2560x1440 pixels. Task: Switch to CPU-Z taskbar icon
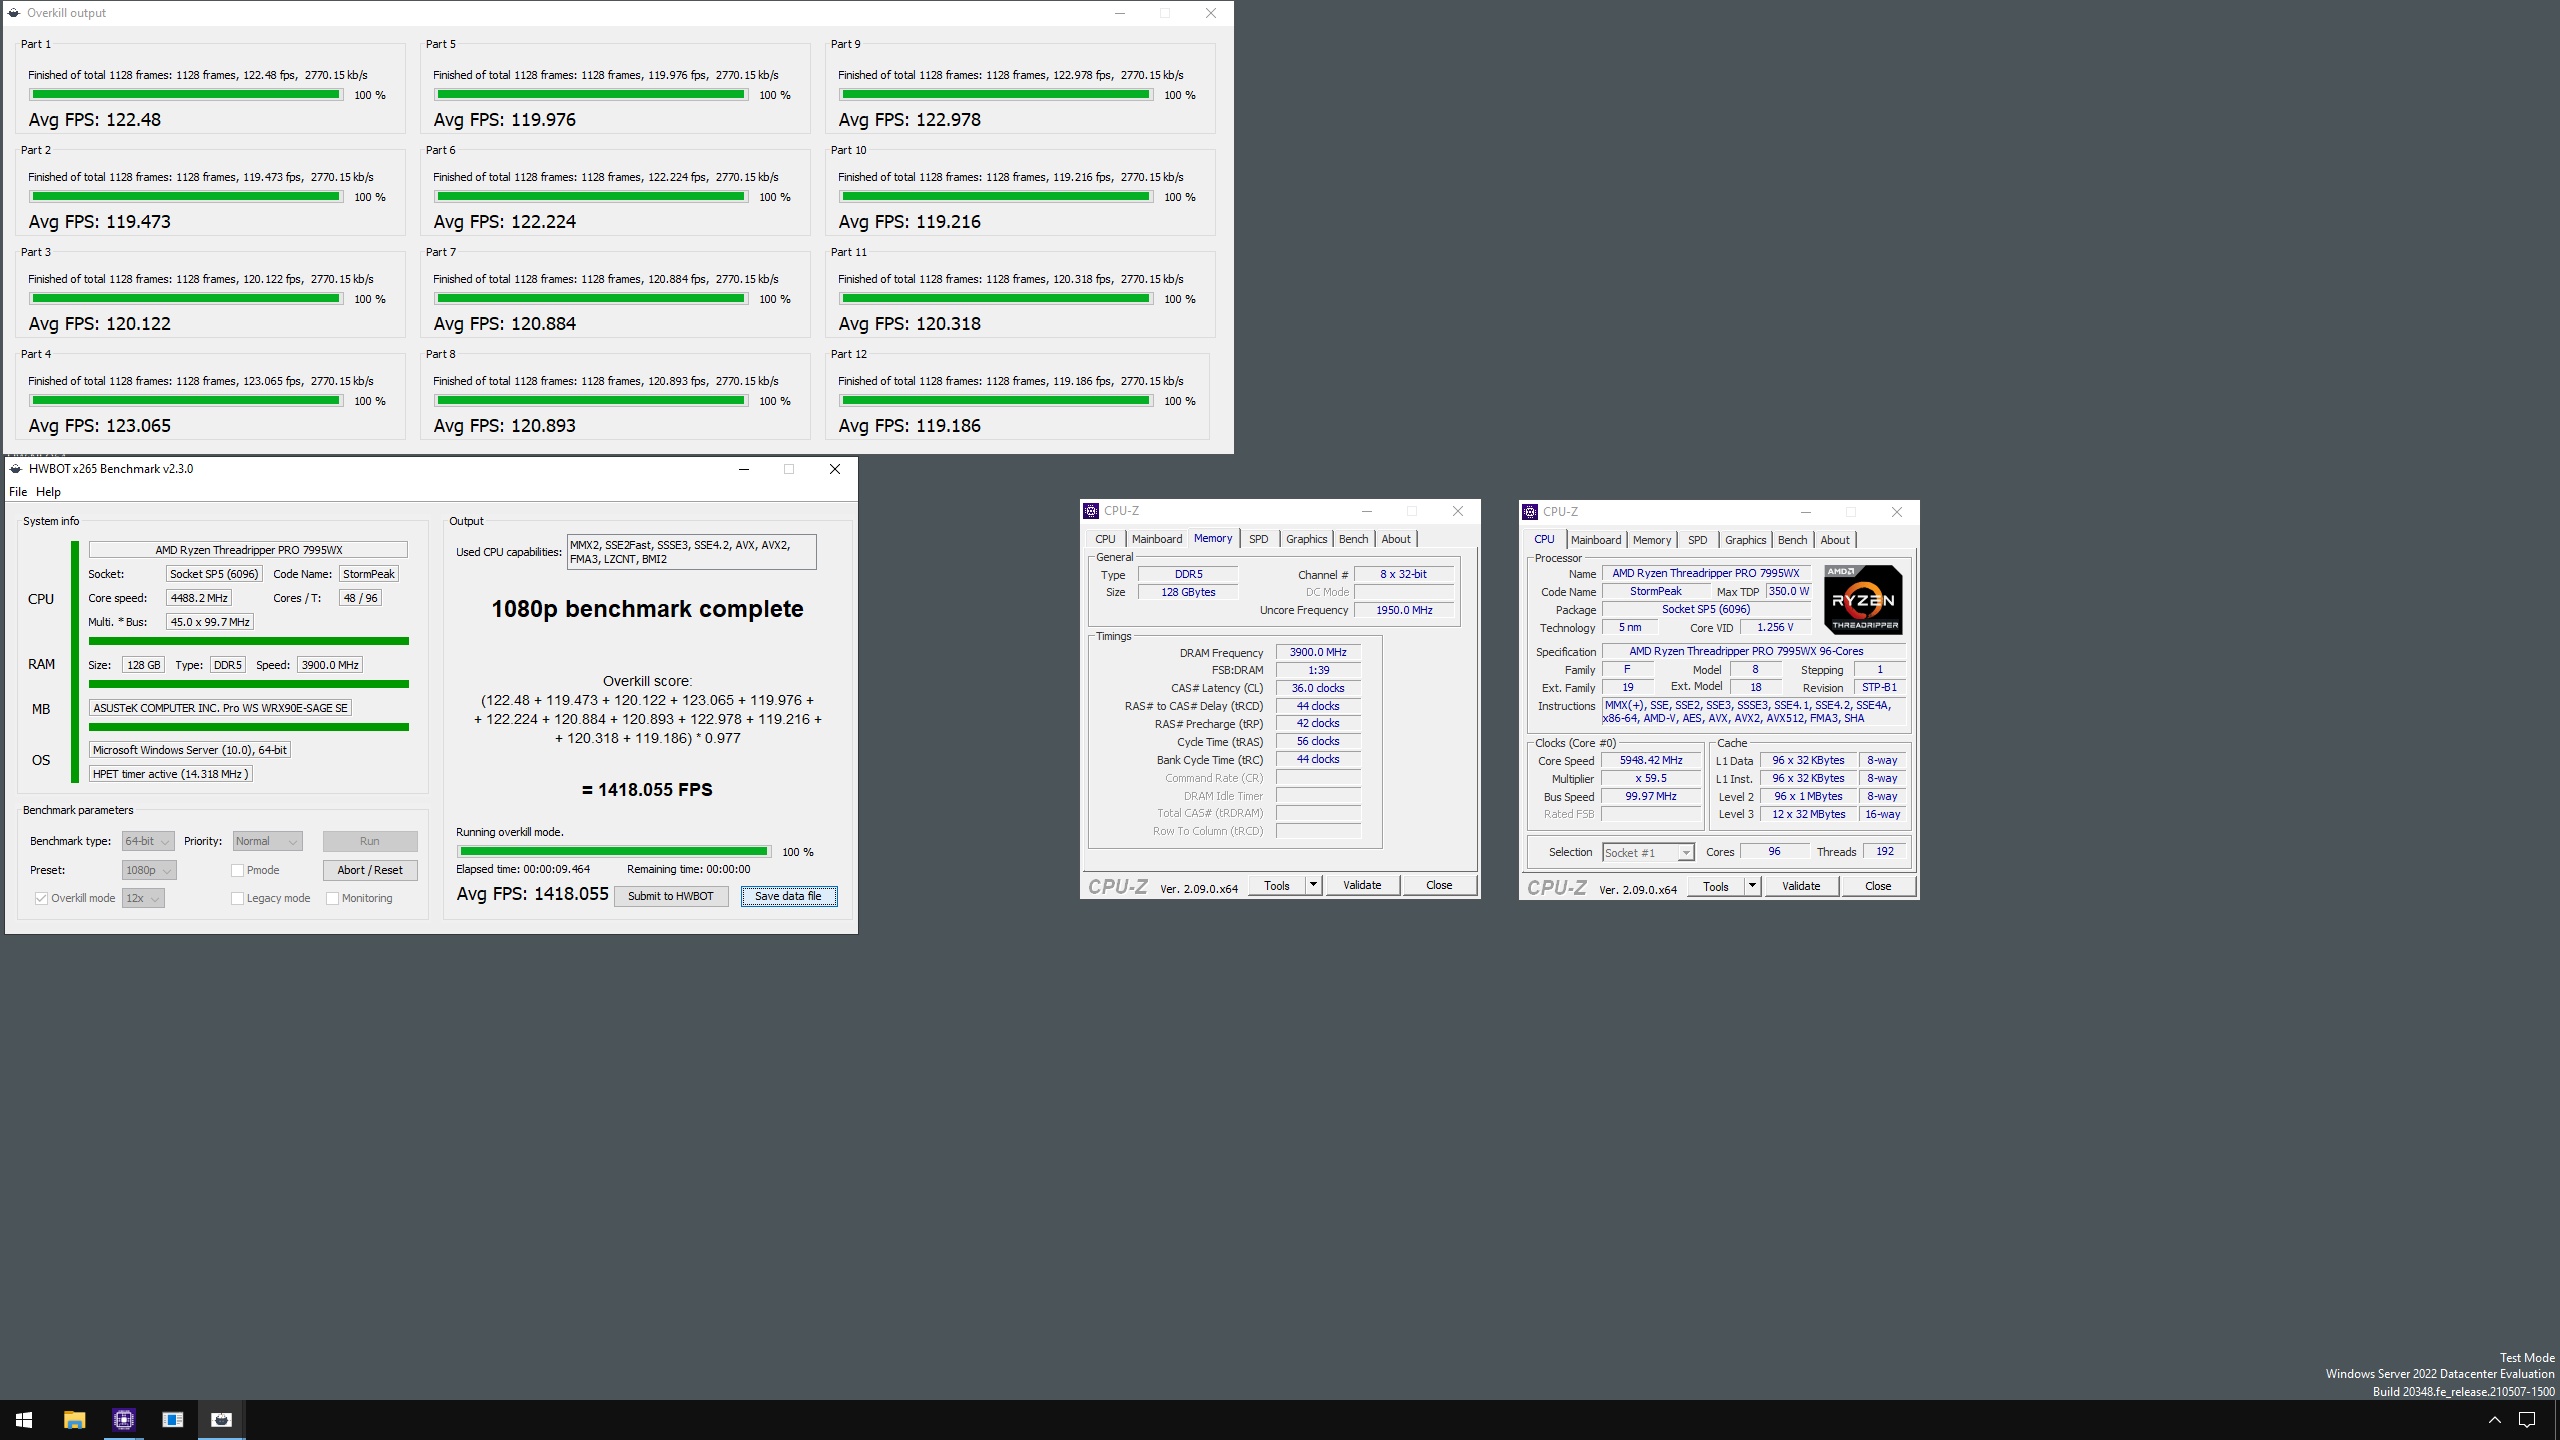click(x=123, y=1419)
